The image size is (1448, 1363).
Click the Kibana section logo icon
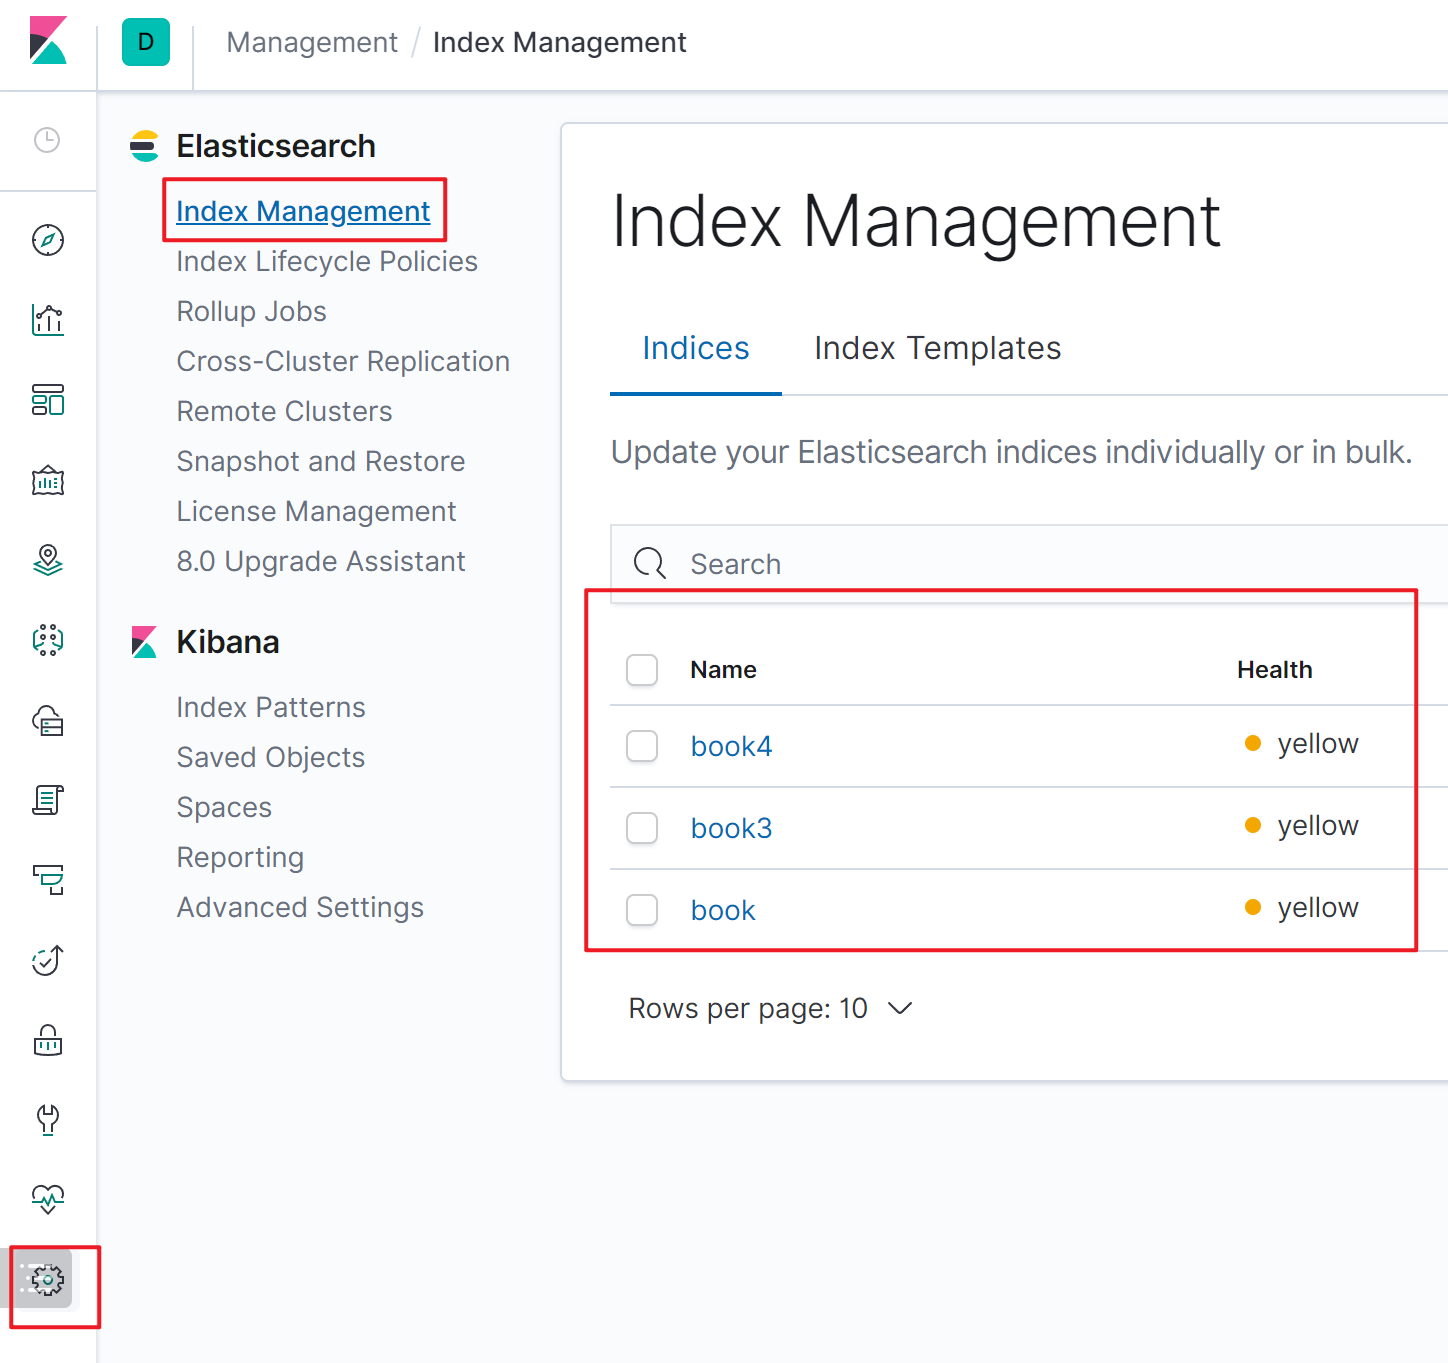pos(144,642)
